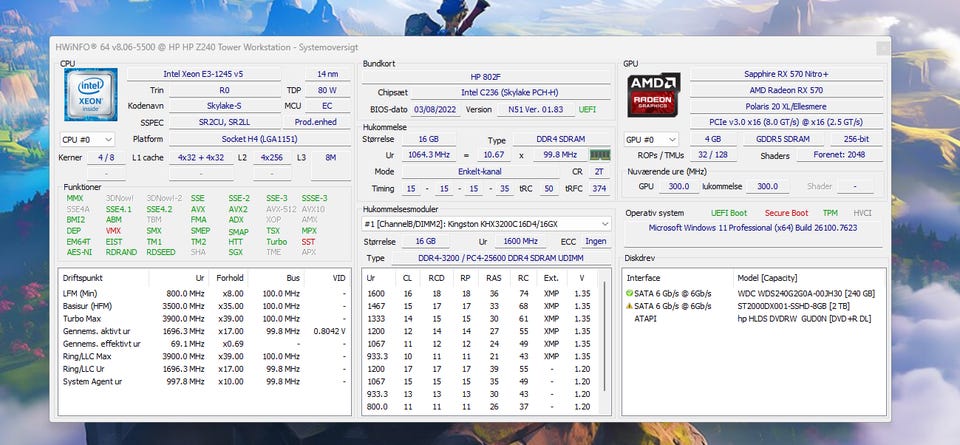960x445 pixels.
Task: Close the HWiNFO Systemoversigt window
Action: coord(882,48)
